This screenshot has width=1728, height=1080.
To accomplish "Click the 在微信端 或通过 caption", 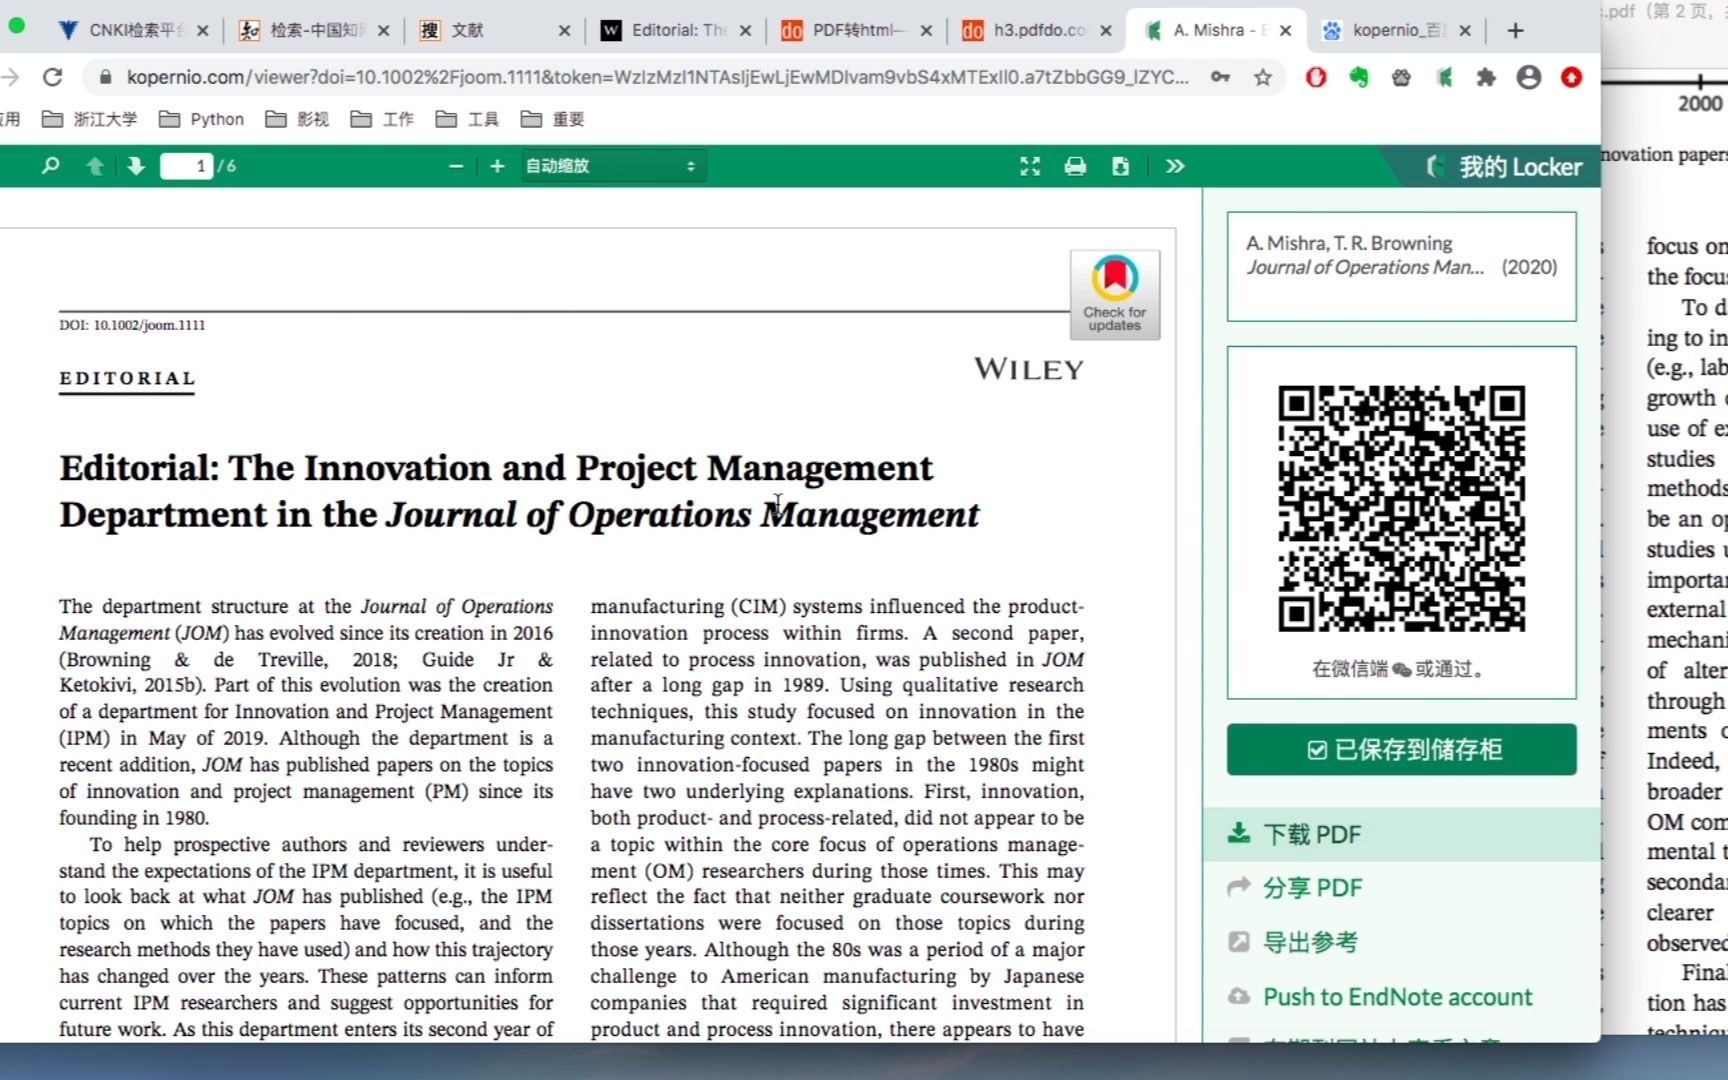I will (1400, 669).
